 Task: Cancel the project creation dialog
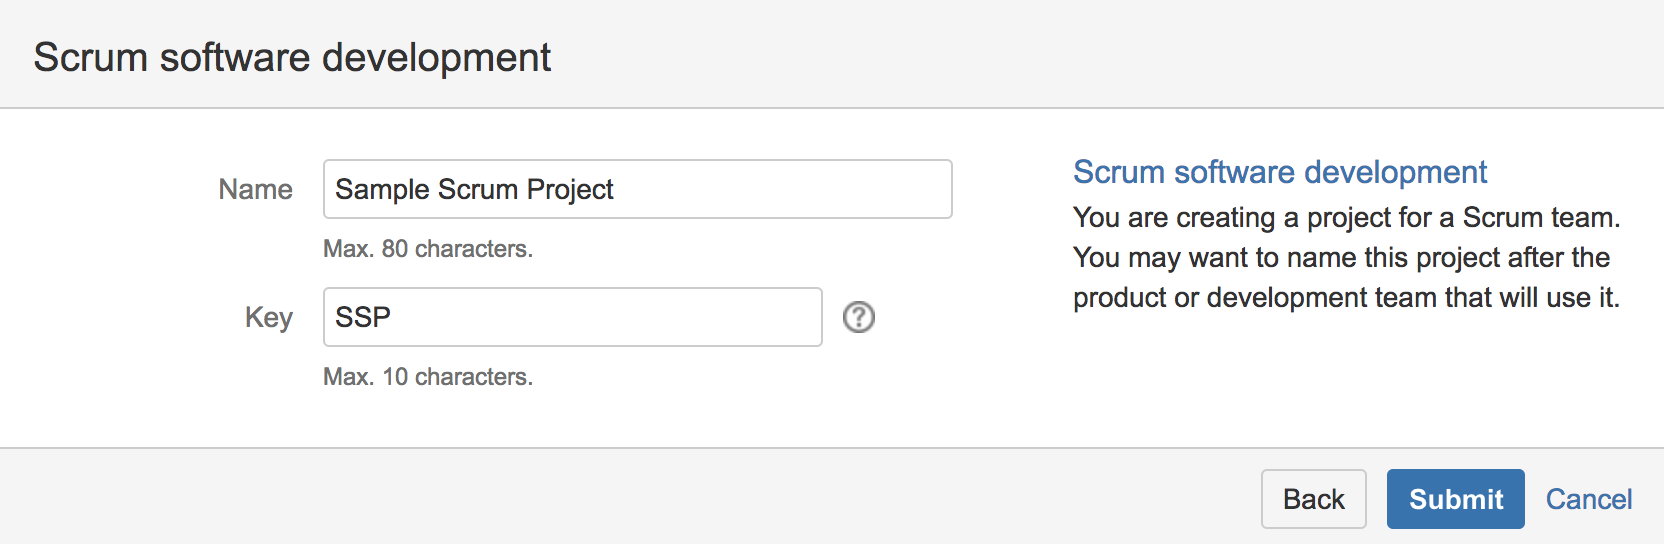(x=1588, y=499)
